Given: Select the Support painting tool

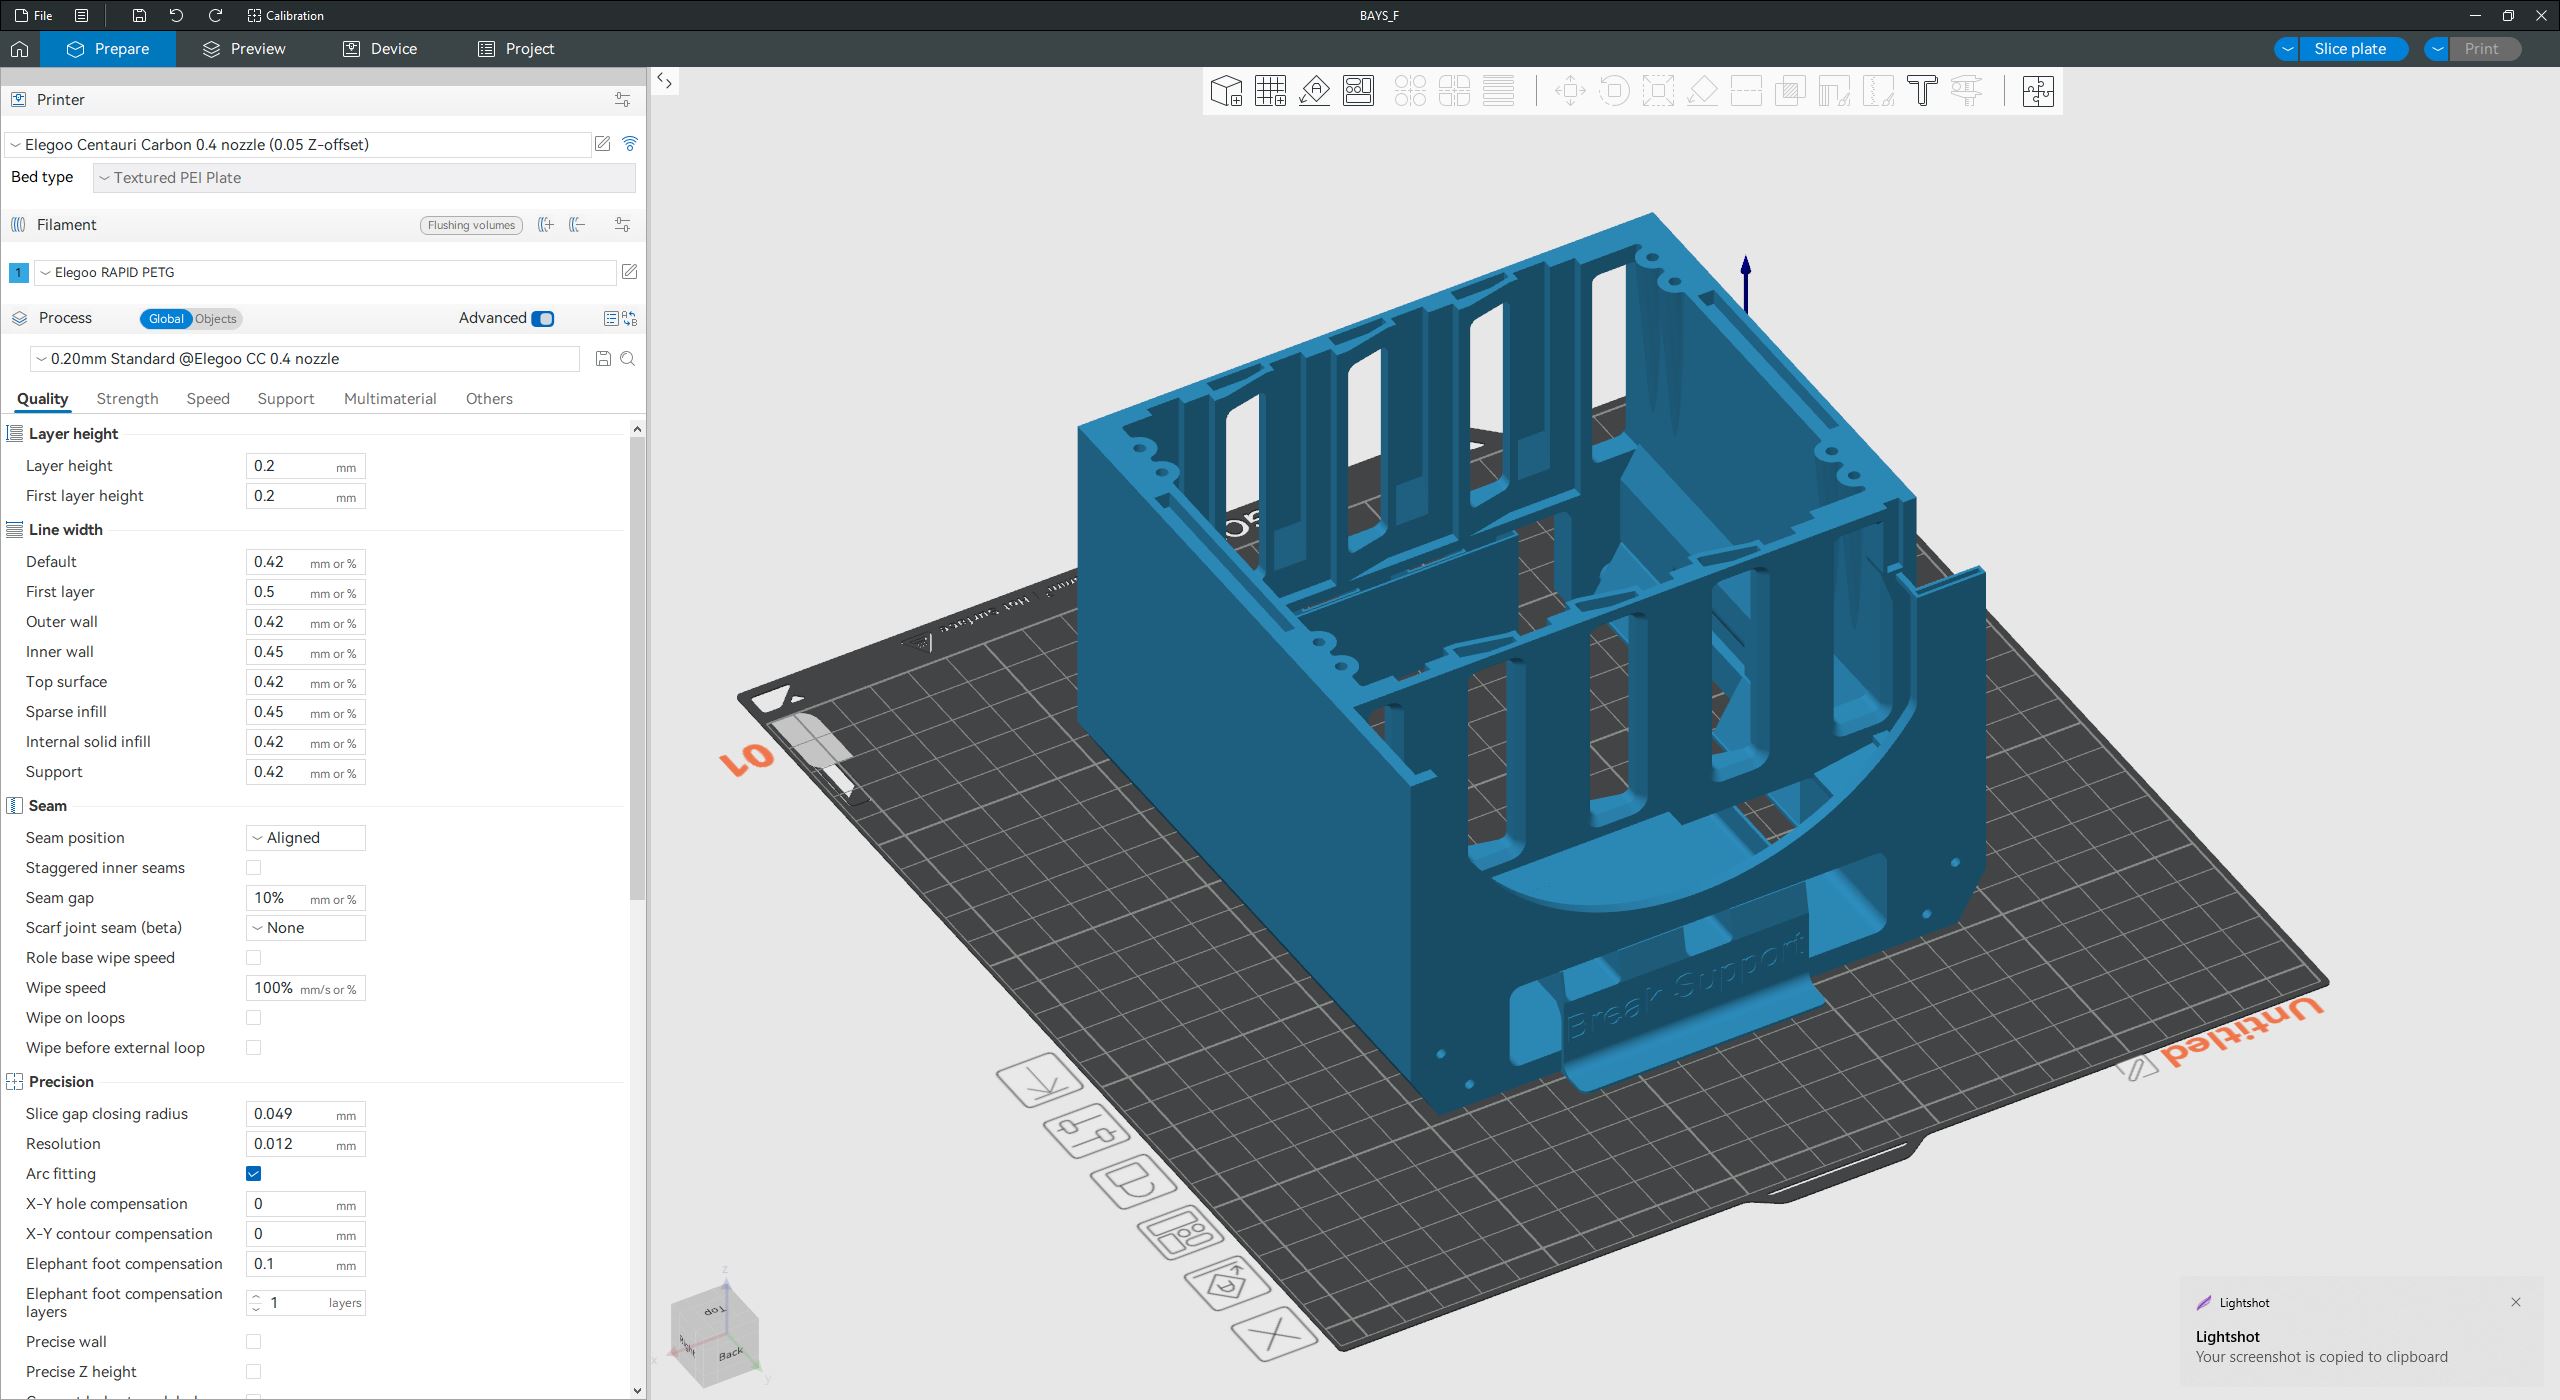Looking at the screenshot, I should click(x=1834, y=91).
